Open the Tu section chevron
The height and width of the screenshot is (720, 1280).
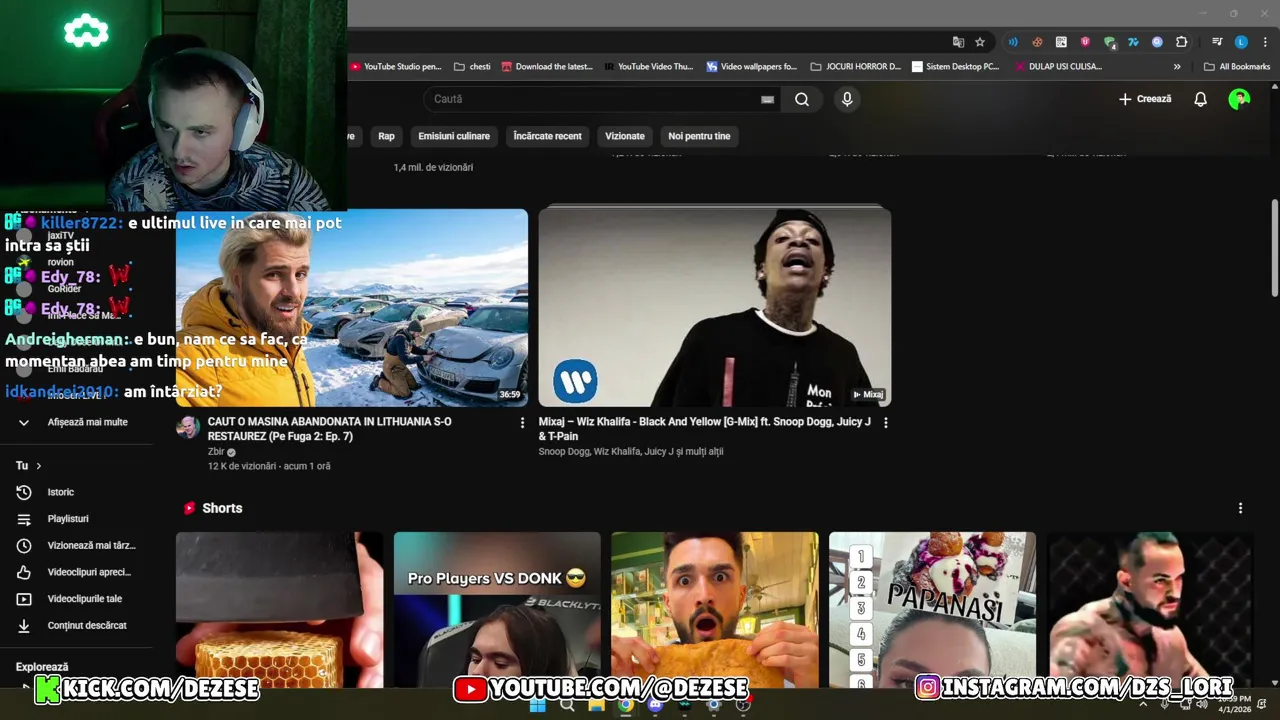click(39, 466)
